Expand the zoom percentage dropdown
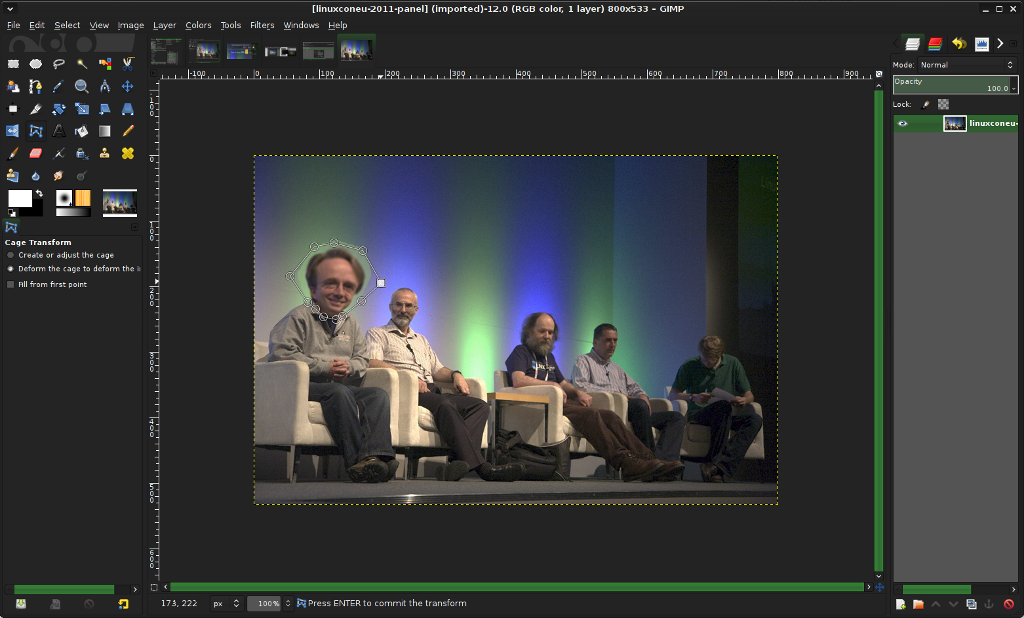The height and width of the screenshot is (618, 1024). click(287, 603)
